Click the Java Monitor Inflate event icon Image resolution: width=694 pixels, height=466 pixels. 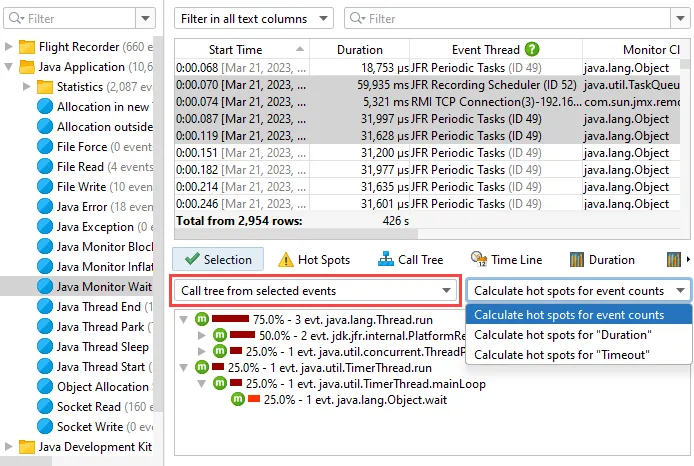[45, 266]
